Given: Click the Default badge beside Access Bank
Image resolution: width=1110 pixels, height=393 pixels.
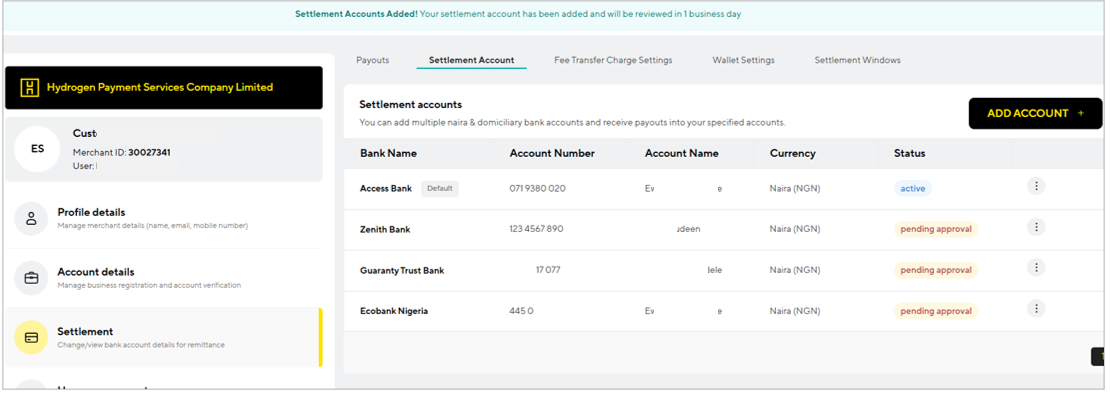Looking at the screenshot, I should [x=440, y=188].
